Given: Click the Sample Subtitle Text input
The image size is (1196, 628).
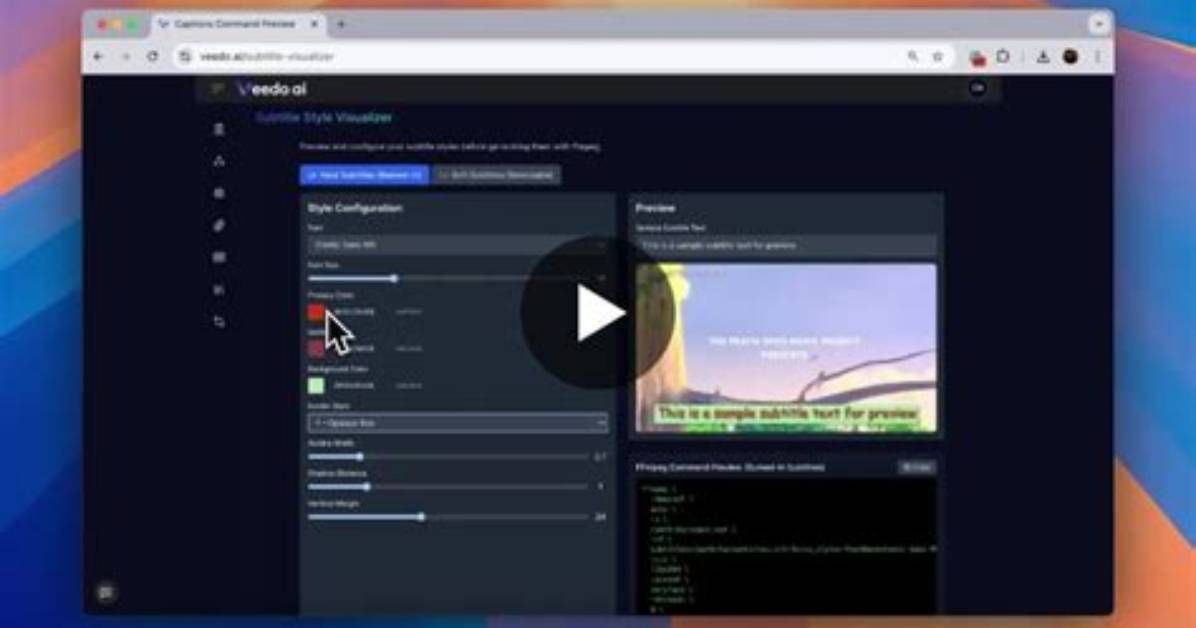Looking at the screenshot, I should click(786, 246).
